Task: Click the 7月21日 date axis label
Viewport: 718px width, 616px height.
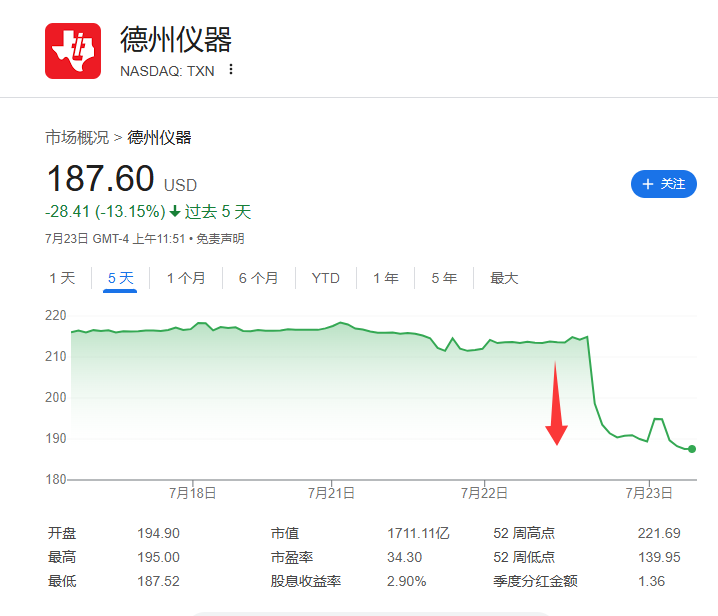Action: tap(331, 493)
